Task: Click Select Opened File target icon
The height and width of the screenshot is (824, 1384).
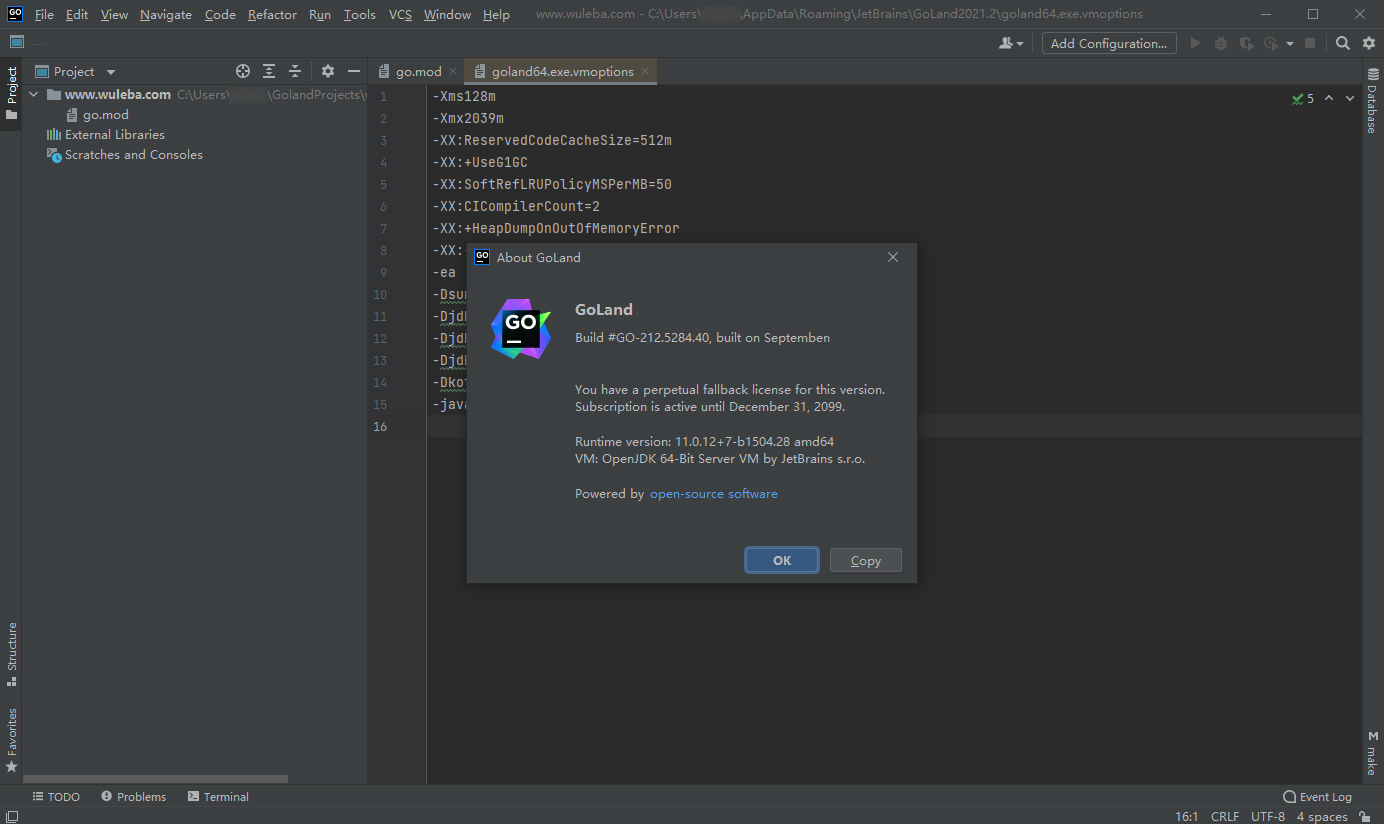Action: click(243, 71)
